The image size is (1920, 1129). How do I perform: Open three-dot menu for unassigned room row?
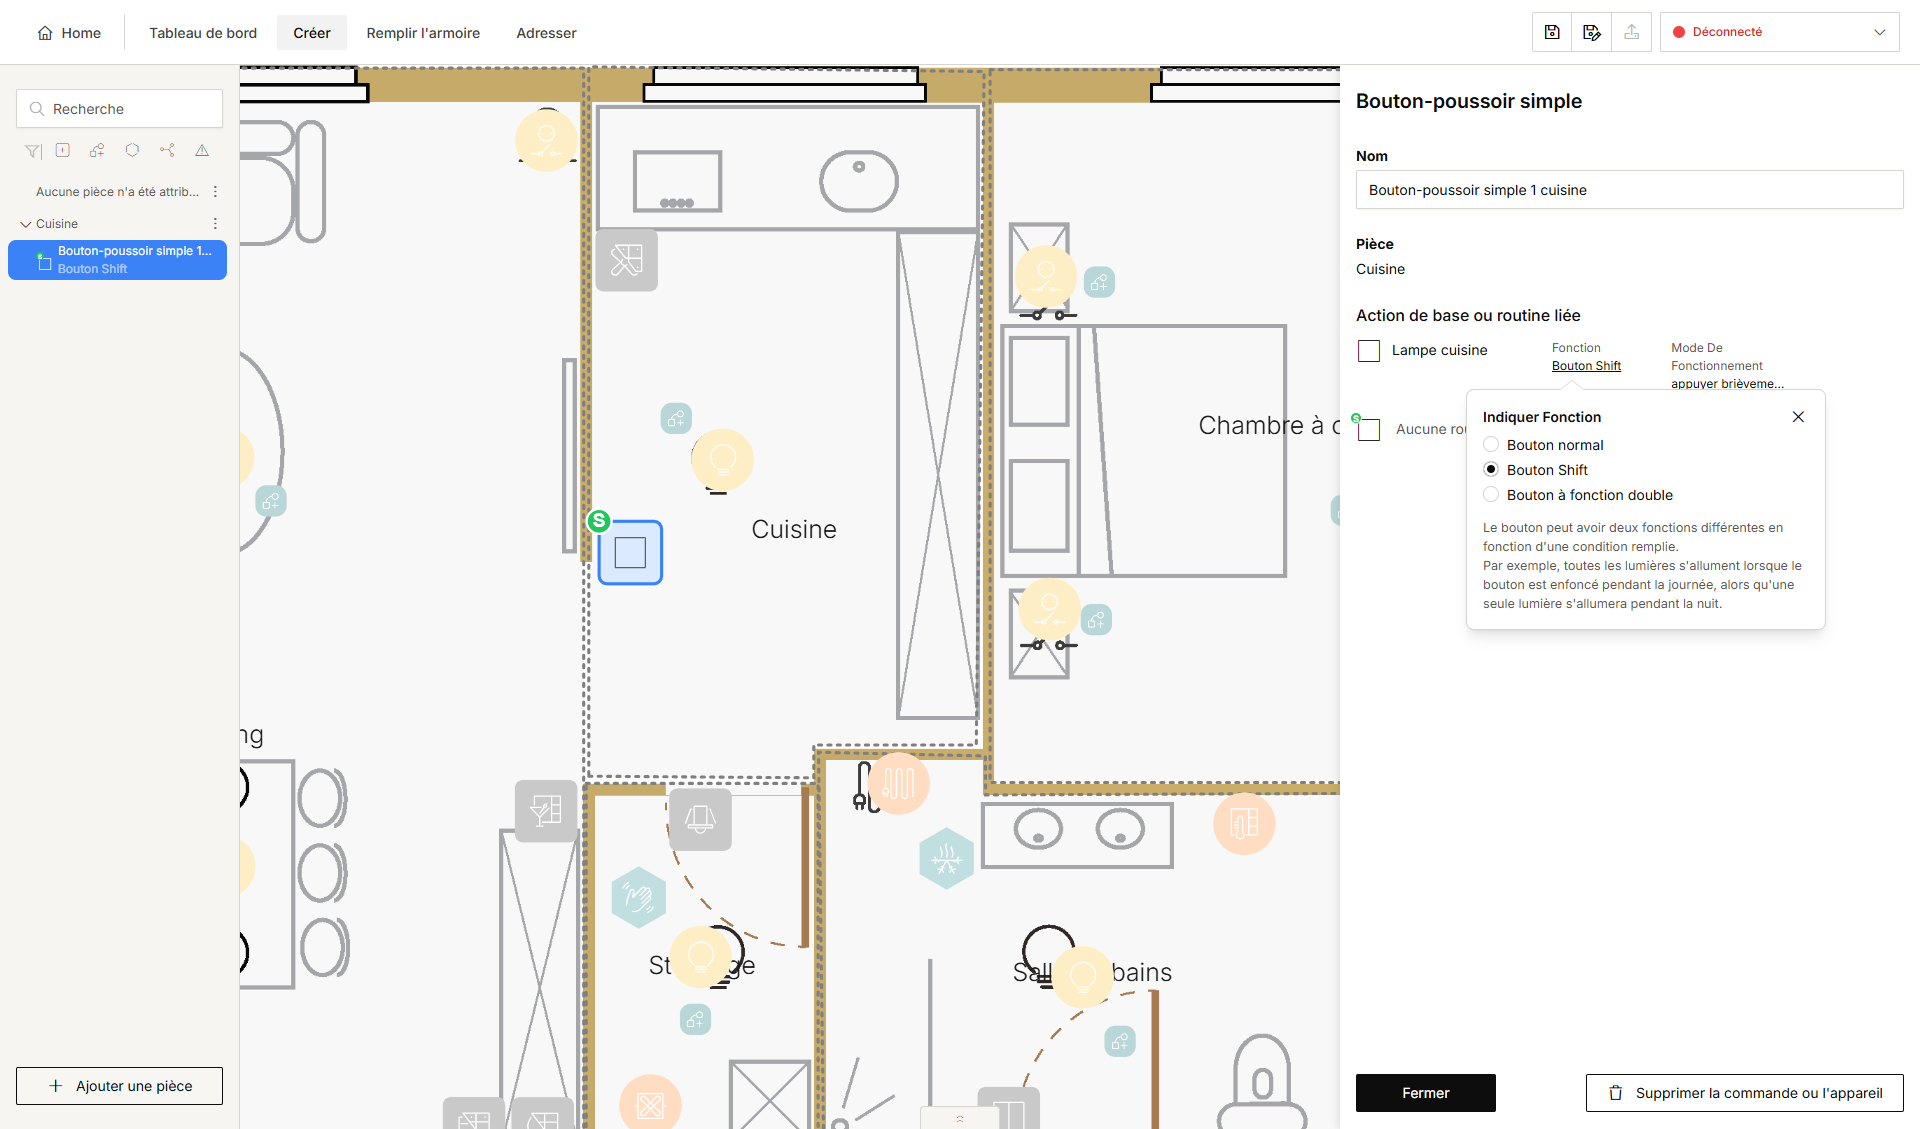tap(215, 192)
